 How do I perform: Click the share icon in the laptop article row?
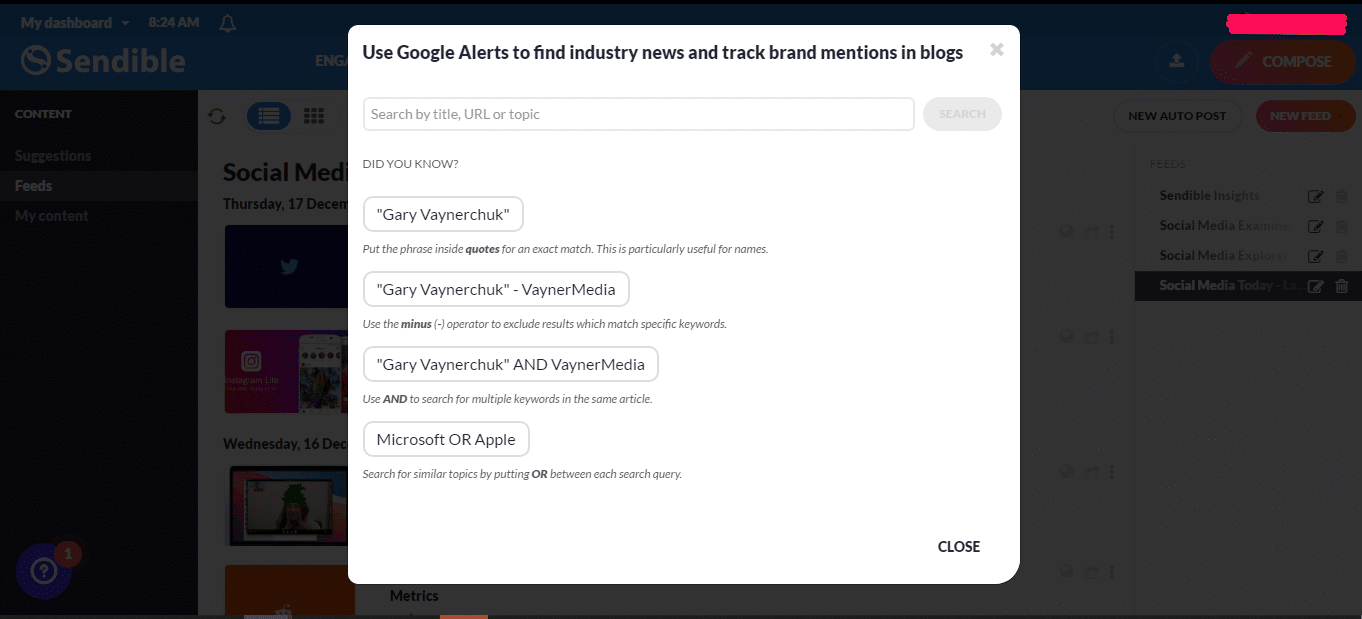click(x=1091, y=472)
